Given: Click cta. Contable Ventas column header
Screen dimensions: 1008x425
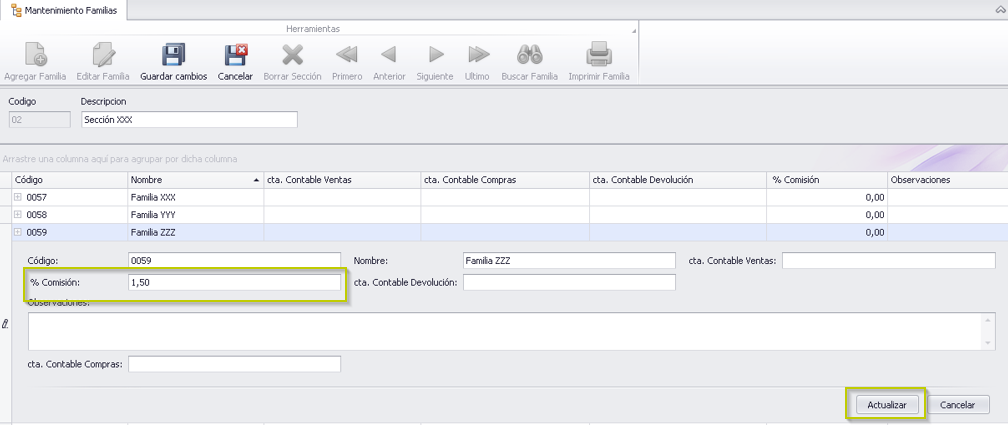Looking at the screenshot, I should pyautogui.click(x=342, y=180).
